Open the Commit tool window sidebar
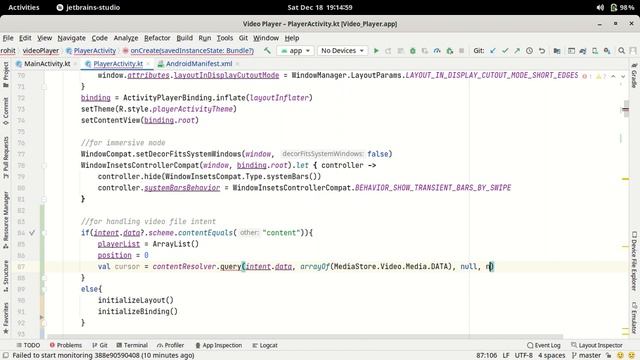Image resolution: width=640 pixels, height=360 pixels. point(6,111)
